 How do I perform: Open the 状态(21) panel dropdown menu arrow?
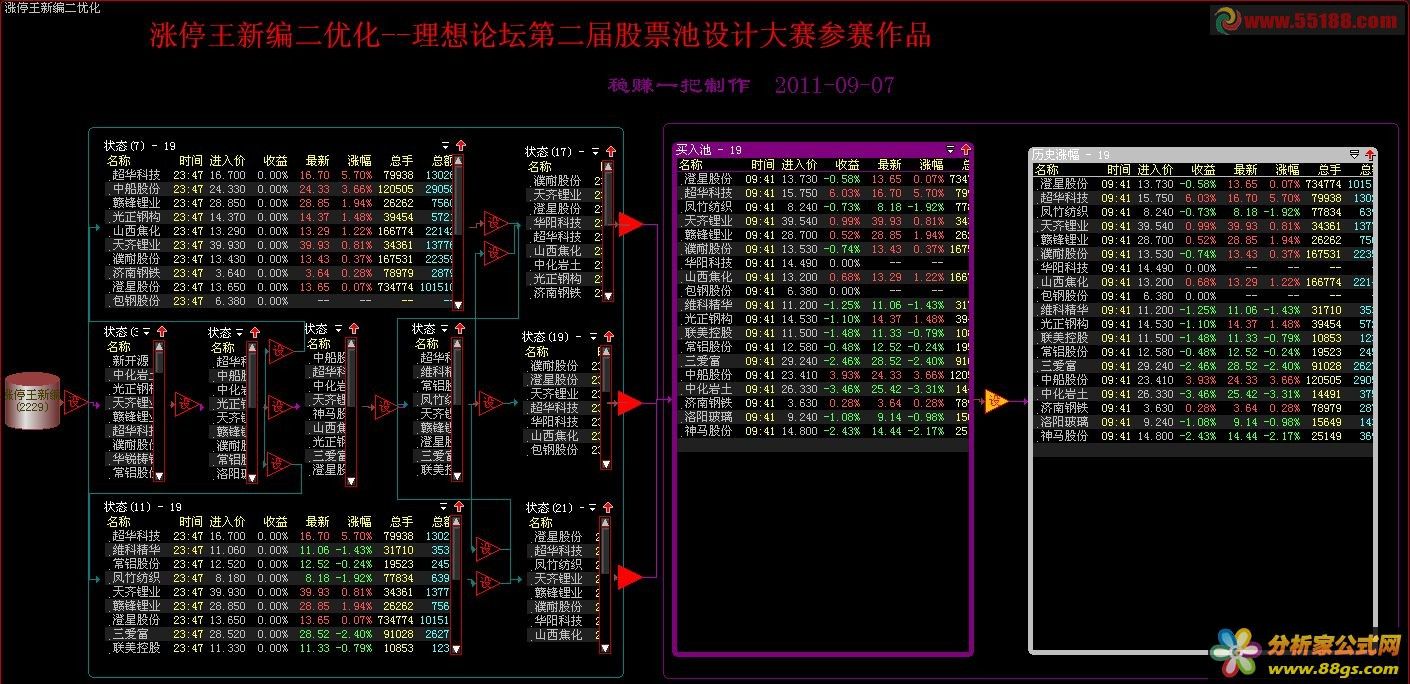tap(592, 508)
